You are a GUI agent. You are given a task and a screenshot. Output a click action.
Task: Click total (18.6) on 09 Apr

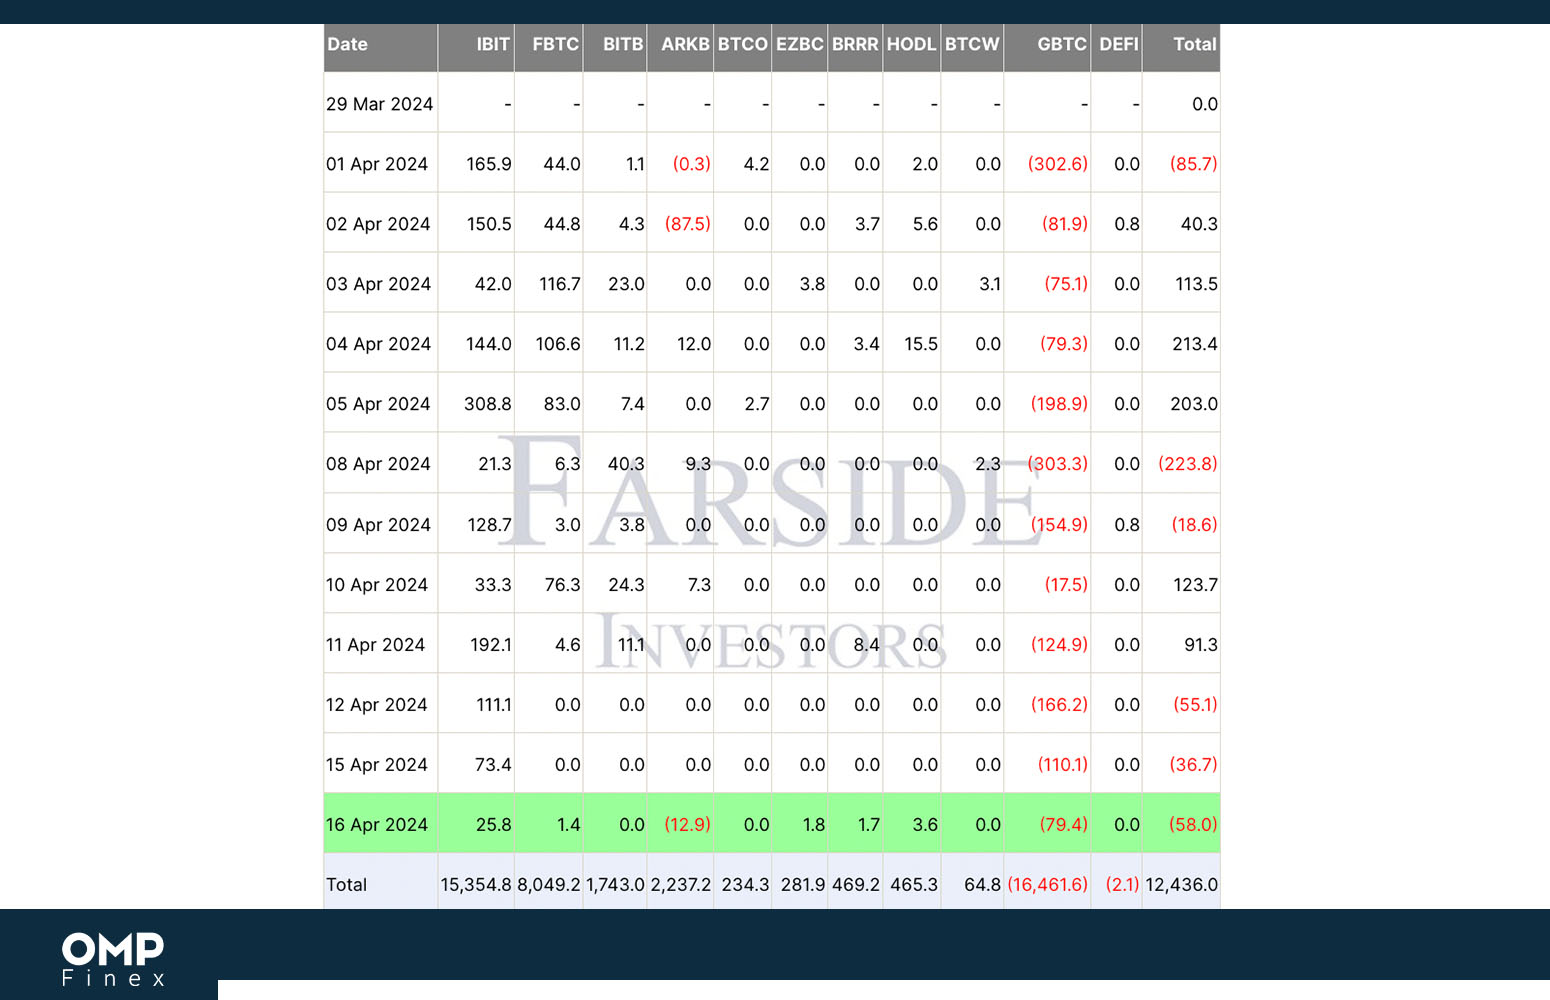click(1195, 525)
